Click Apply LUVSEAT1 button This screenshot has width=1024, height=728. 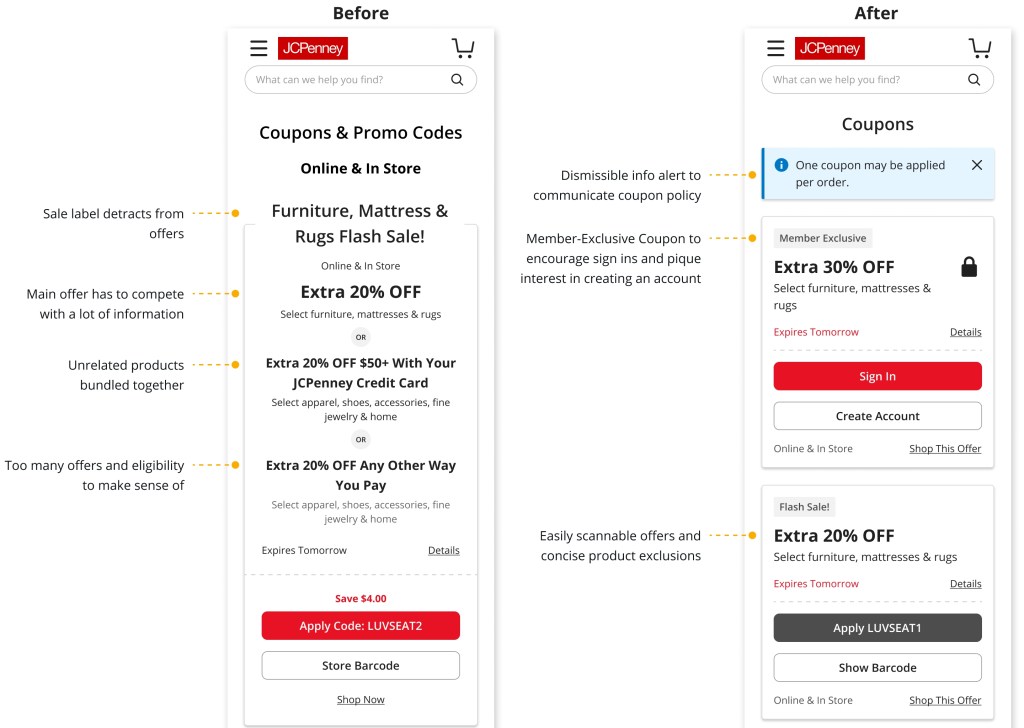877,628
